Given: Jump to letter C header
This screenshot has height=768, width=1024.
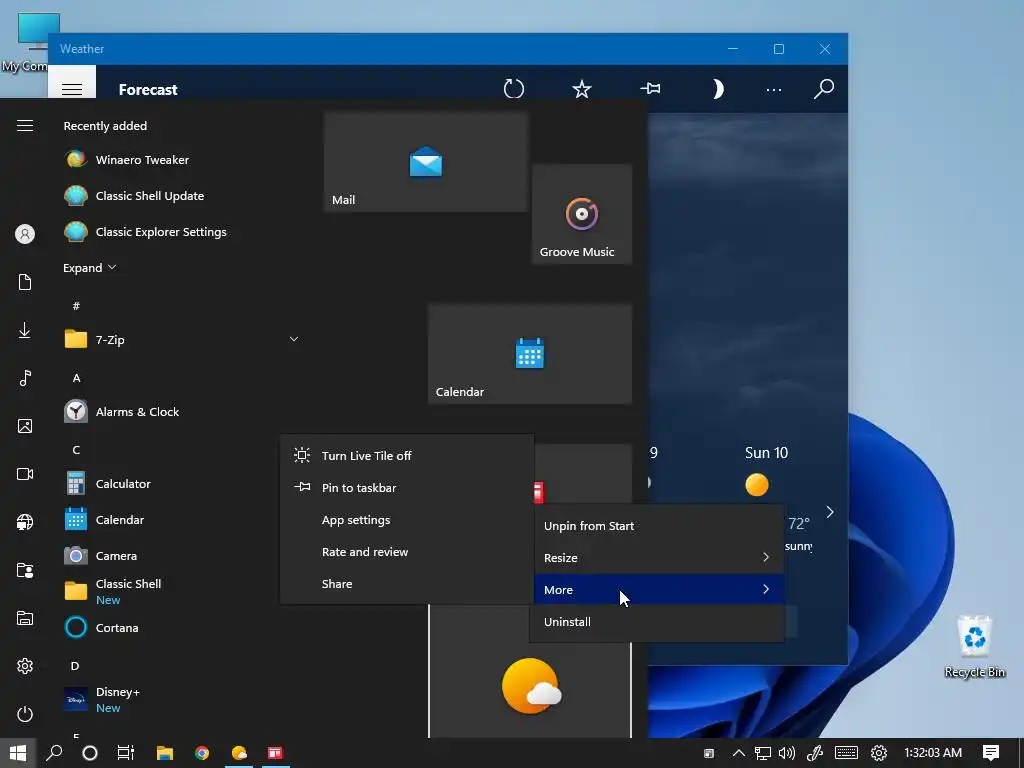Looking at the screenshot, I should [76, 450].
